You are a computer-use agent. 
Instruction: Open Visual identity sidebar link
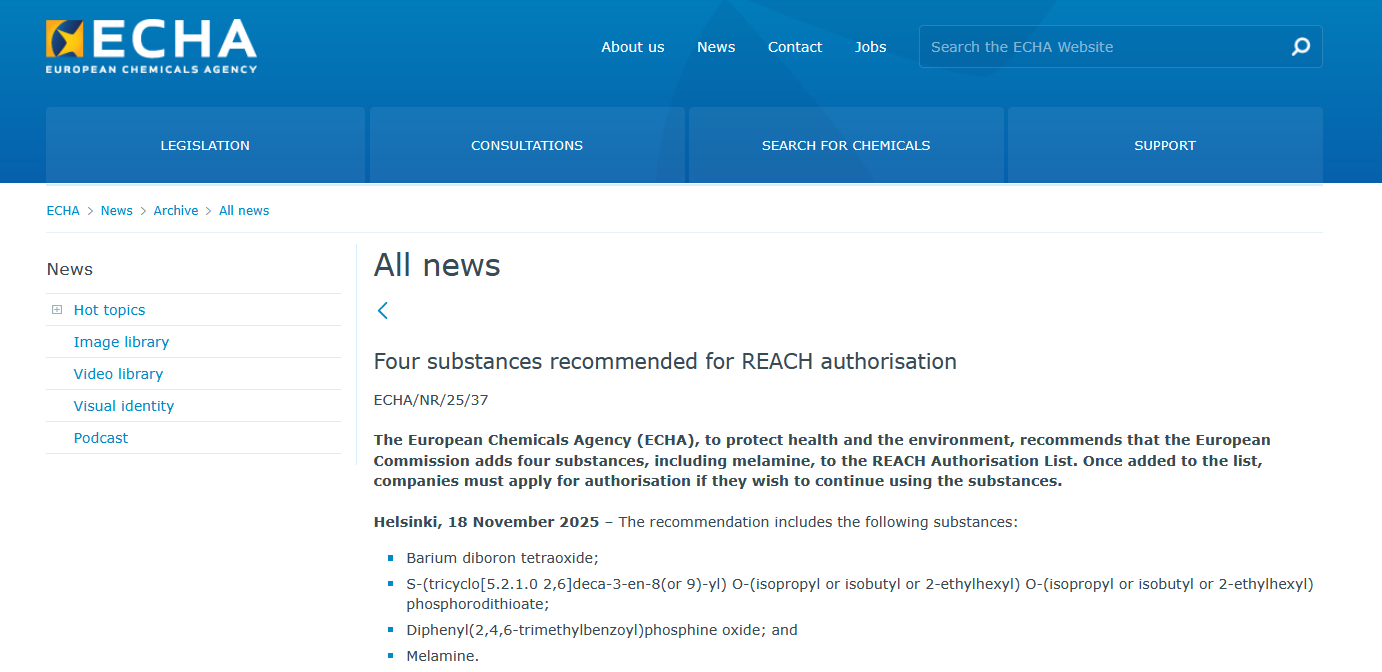tap(124, 406)
